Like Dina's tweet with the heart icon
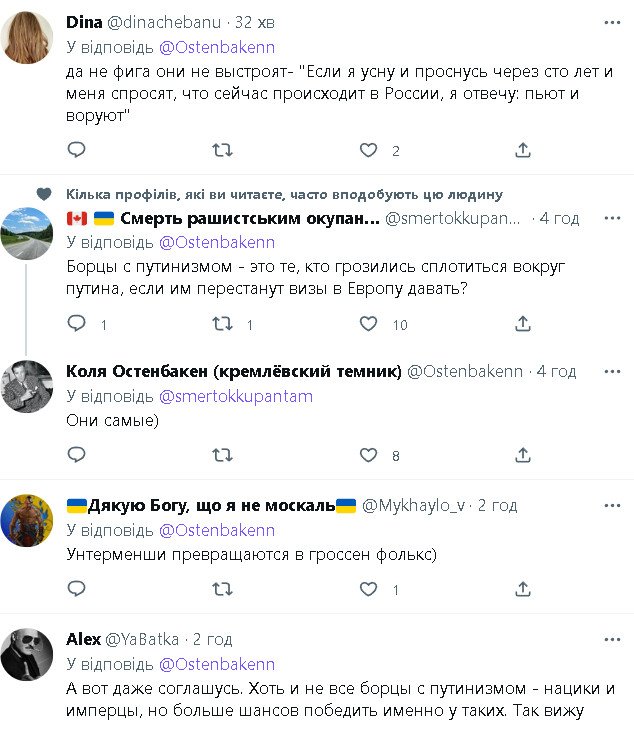634x731 pixels. click(x=369, y=150)
